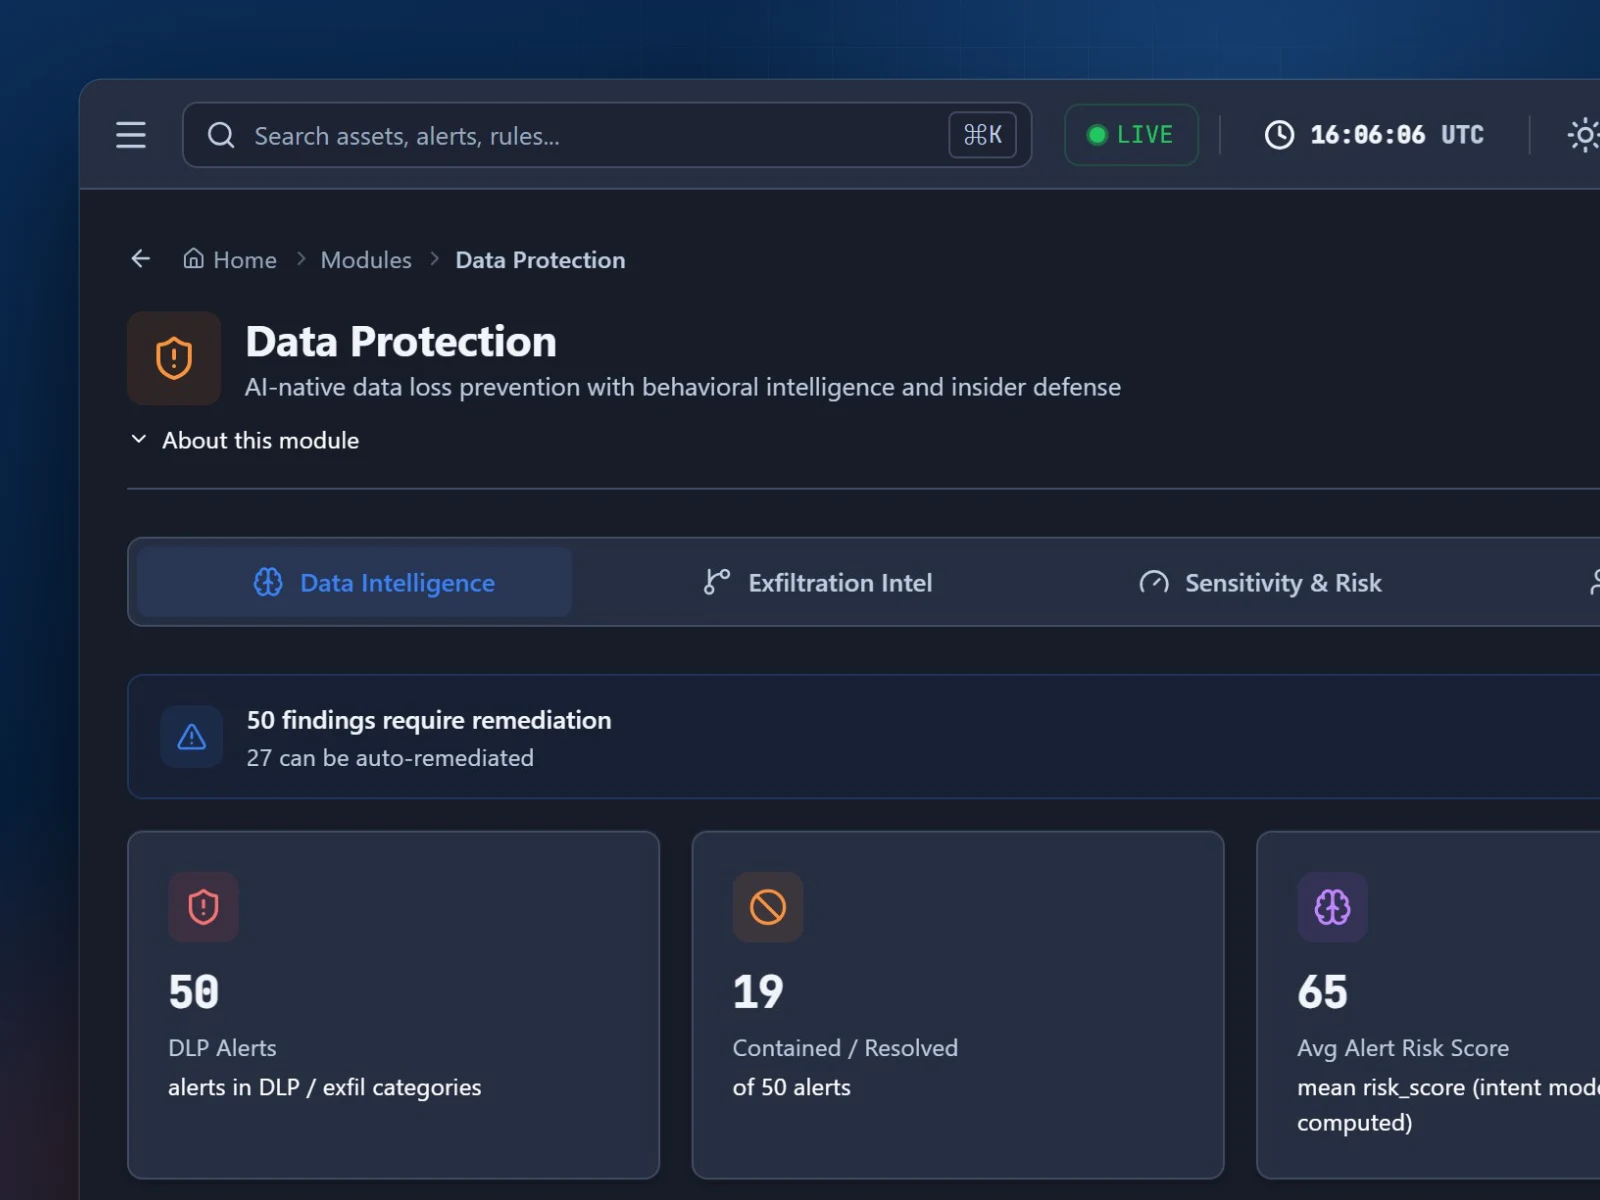Image resolution: width=1600 pixels, height=1200 pixels.
Task: Click the purple brain icon on Risk Score card
Action: pos(1332,907)
